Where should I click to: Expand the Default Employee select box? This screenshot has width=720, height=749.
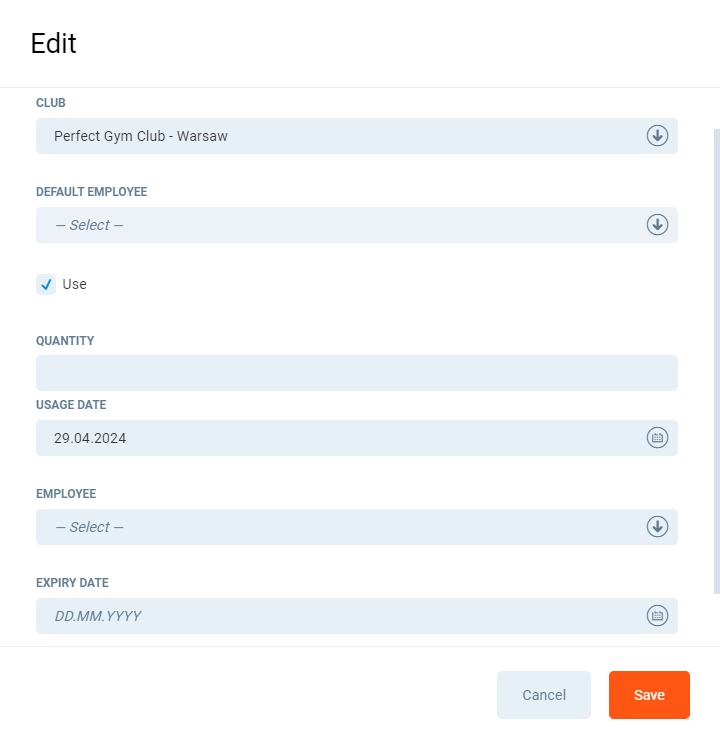340,225
